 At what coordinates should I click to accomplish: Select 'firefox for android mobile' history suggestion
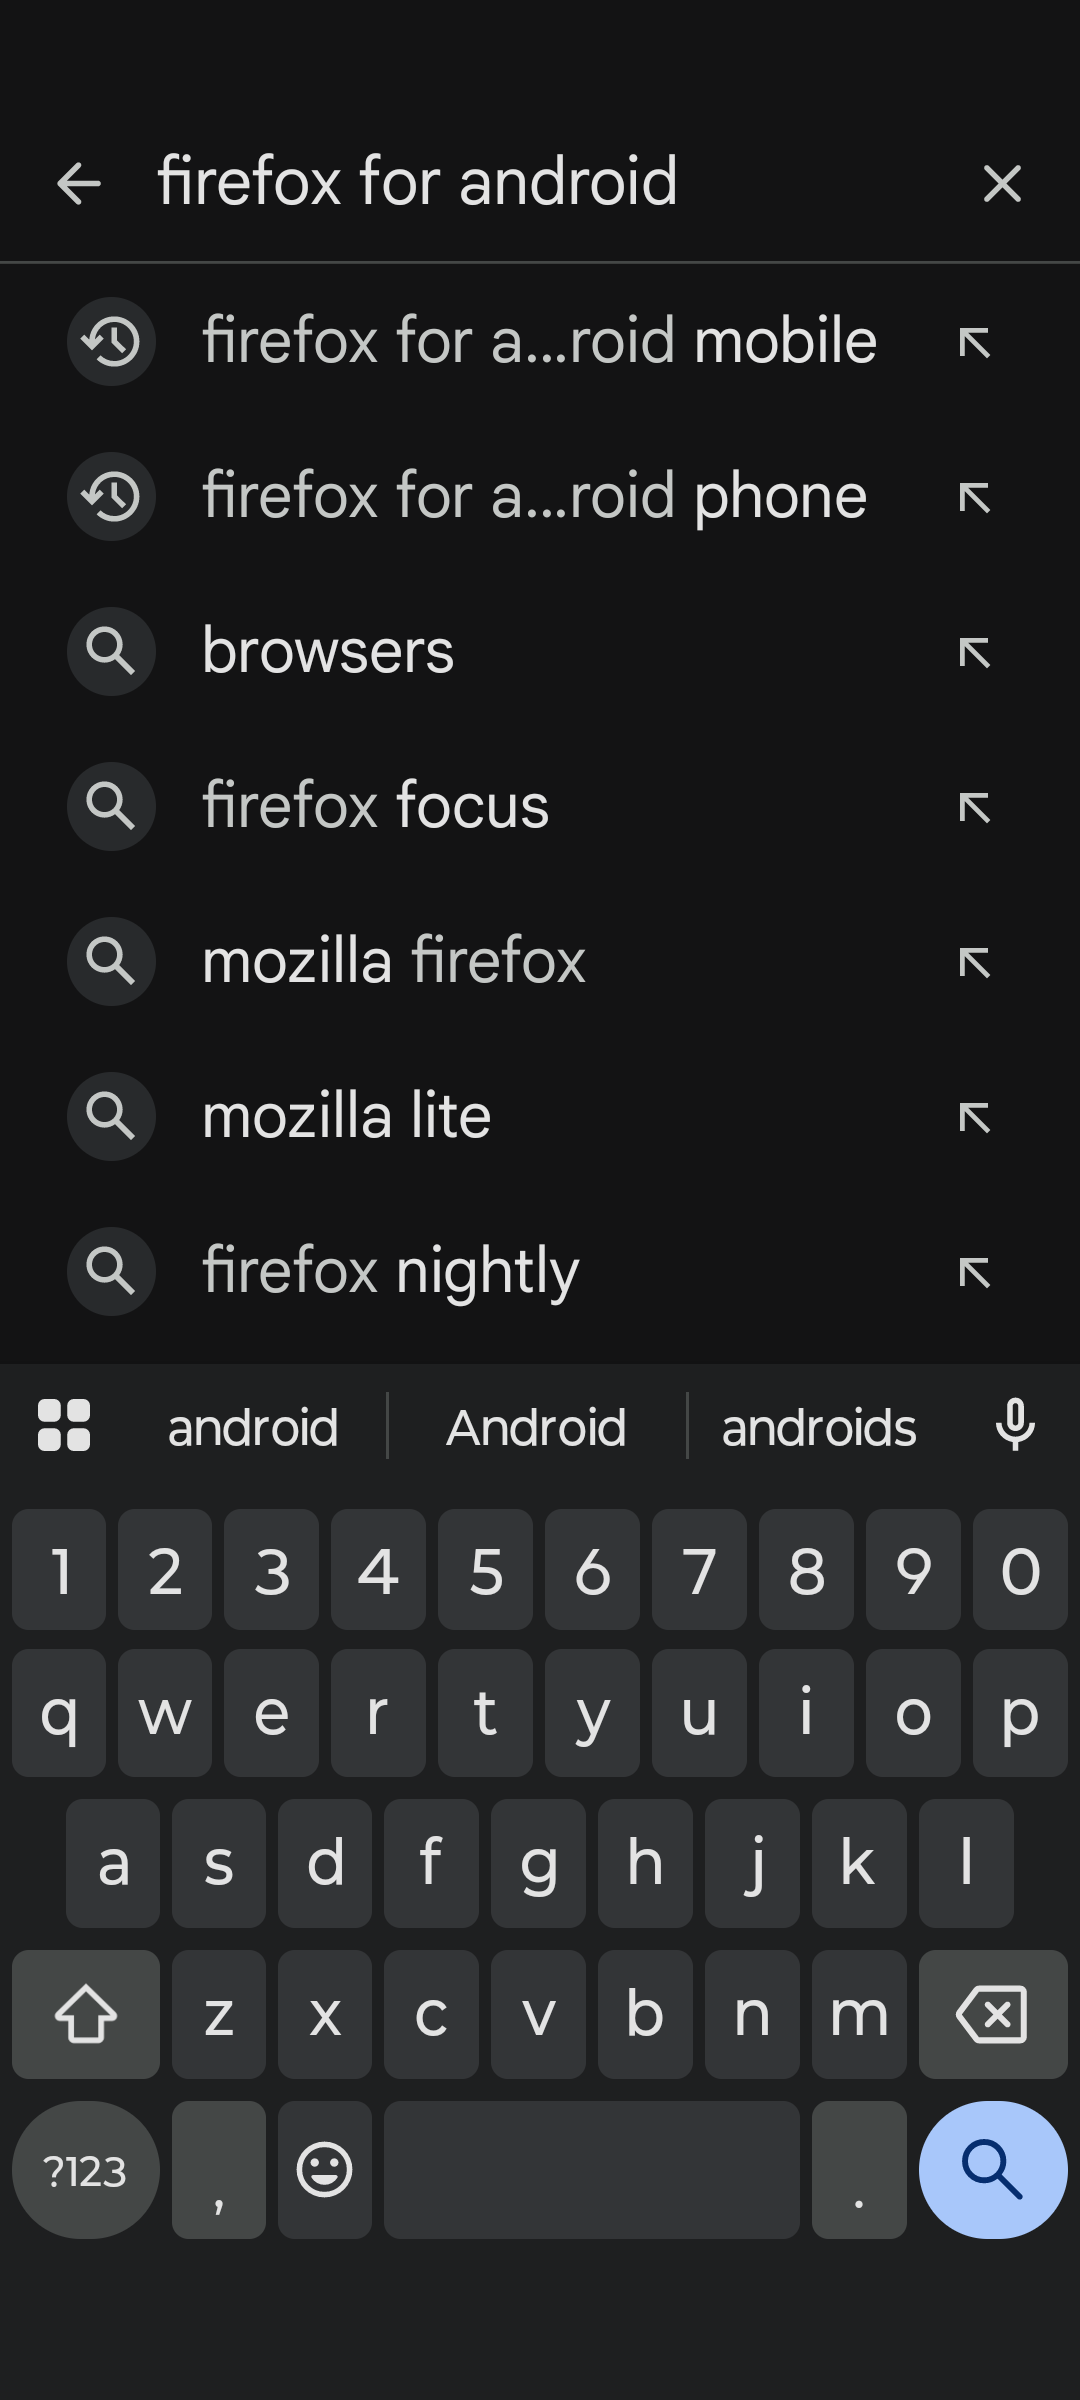[540, 341]
